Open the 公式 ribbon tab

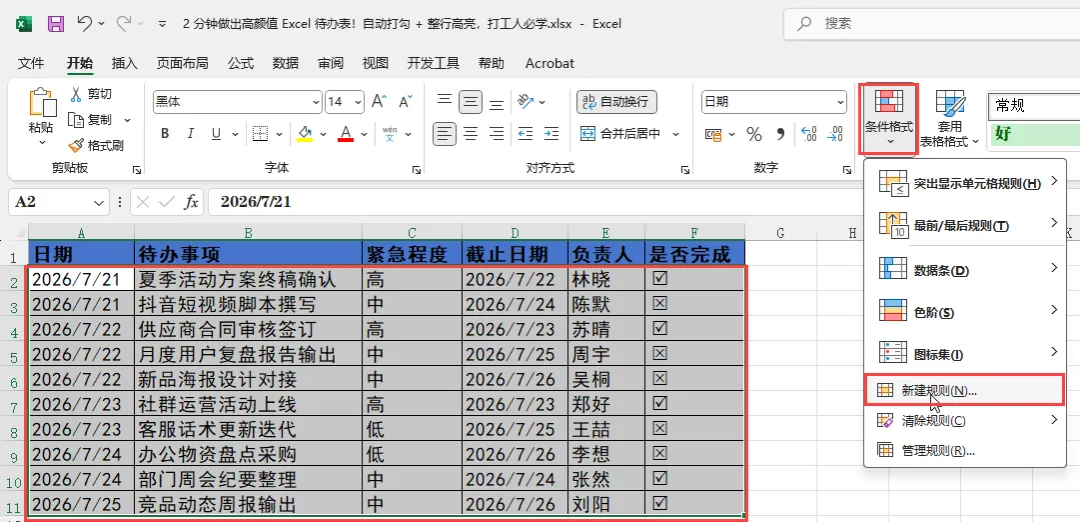pyautogui.click(x=241, y=63)
